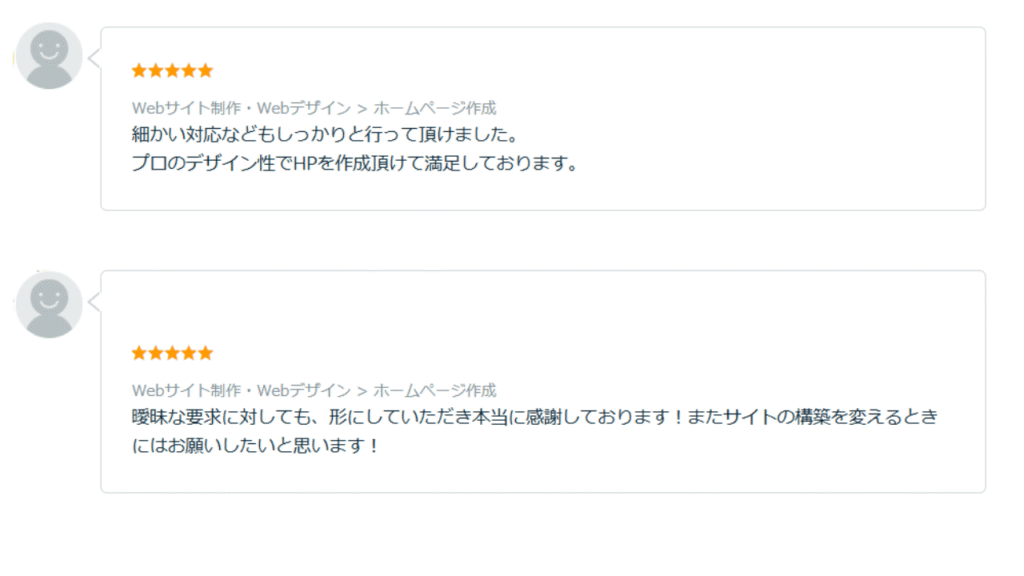Click the bottom review's speech bubble pointer
This screenshot has width=1024, height=576.
point(95,302)
